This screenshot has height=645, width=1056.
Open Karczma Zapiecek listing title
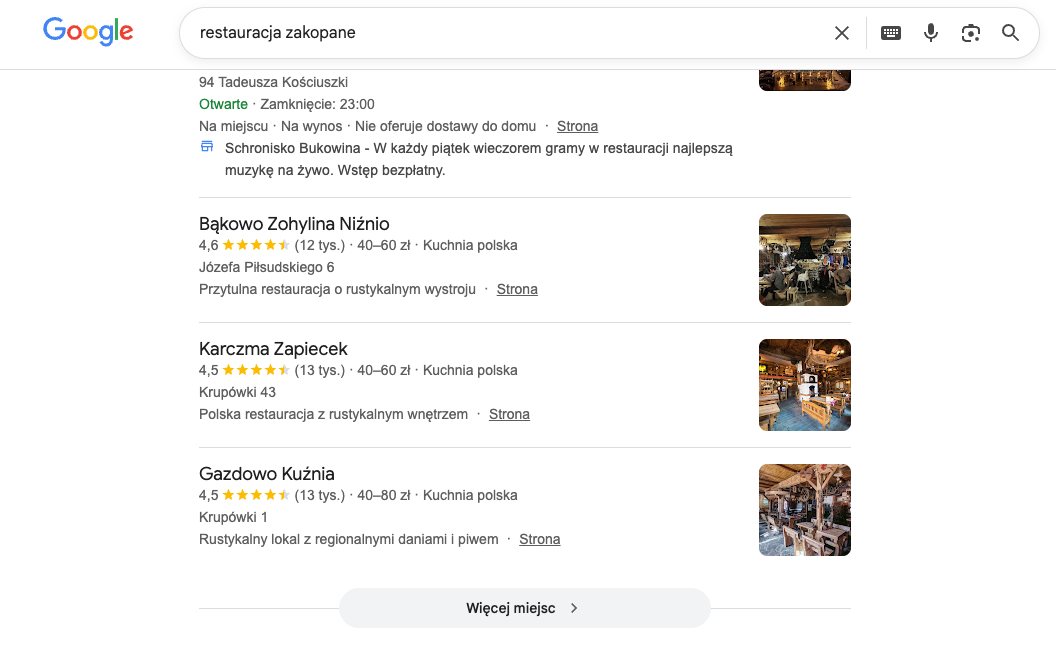pos(273,349)
